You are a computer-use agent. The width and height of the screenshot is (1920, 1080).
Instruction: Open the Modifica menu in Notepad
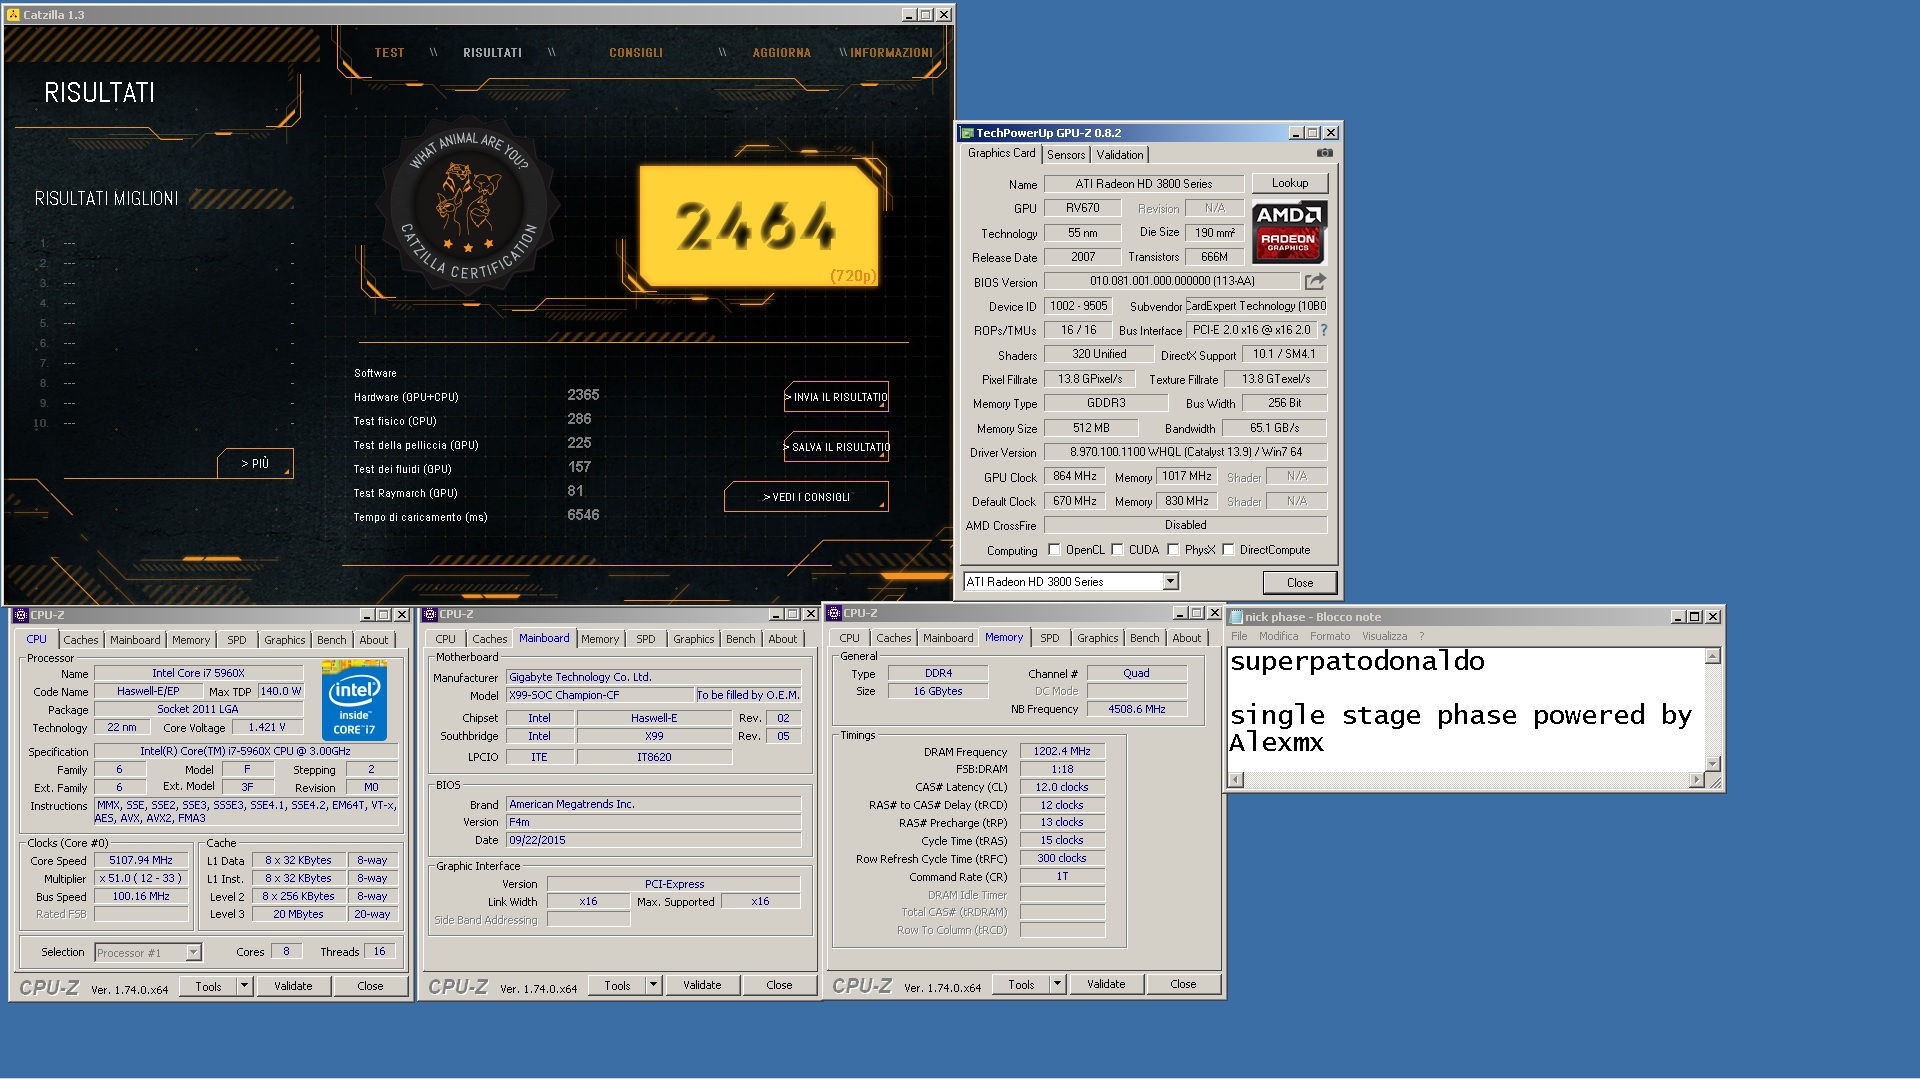pyautogui.click(x=1278, y=636)
